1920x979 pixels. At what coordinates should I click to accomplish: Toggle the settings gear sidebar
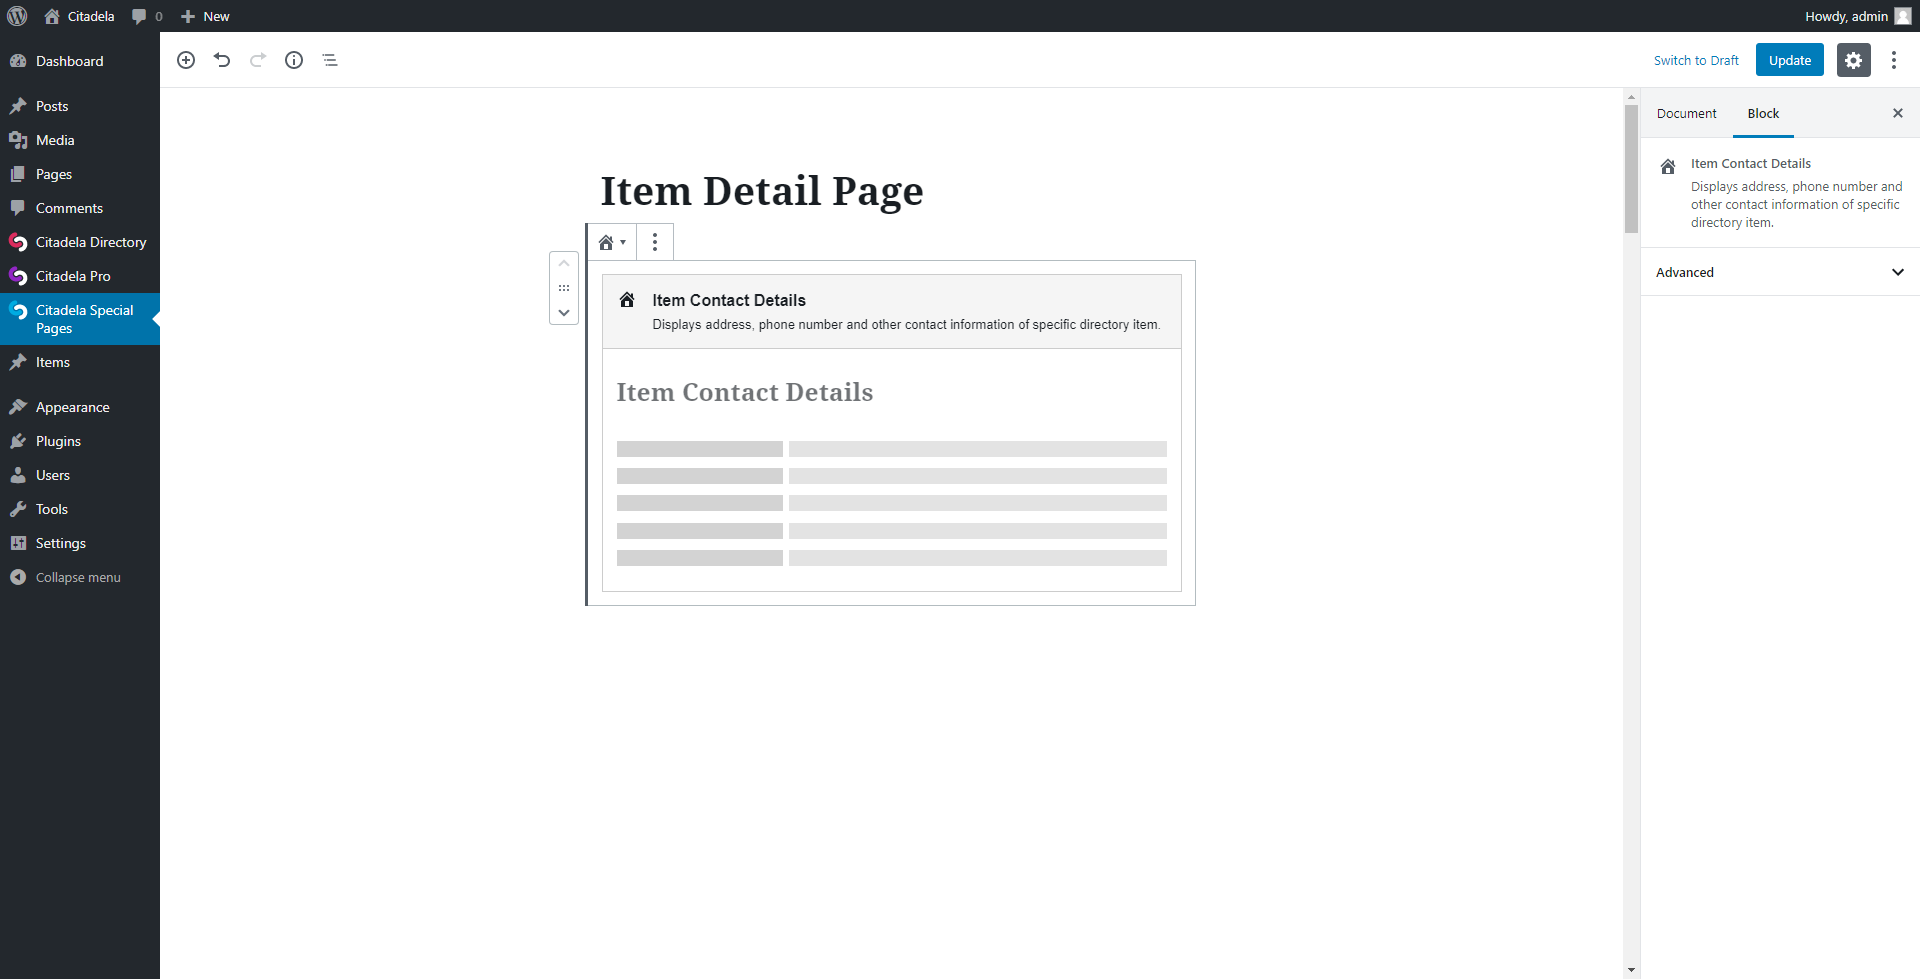pyautogui.click(x=1853, y=60)
